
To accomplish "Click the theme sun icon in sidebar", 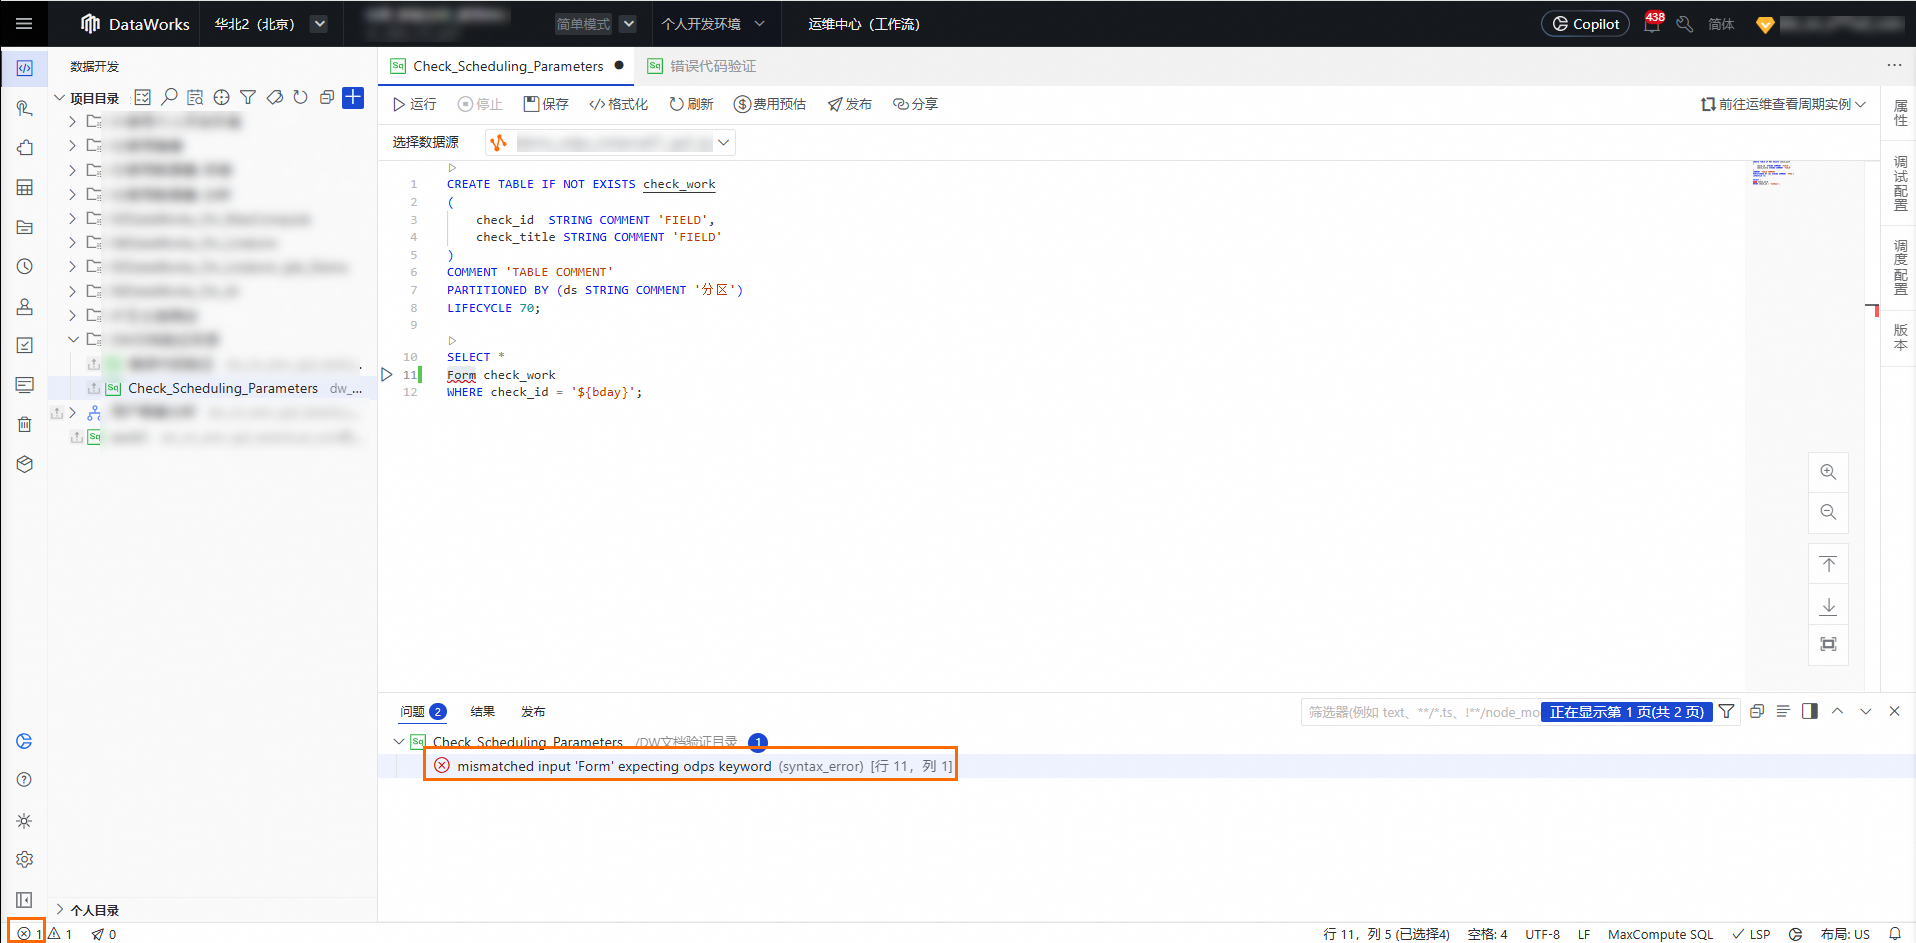I will click(x=25, y=821).
